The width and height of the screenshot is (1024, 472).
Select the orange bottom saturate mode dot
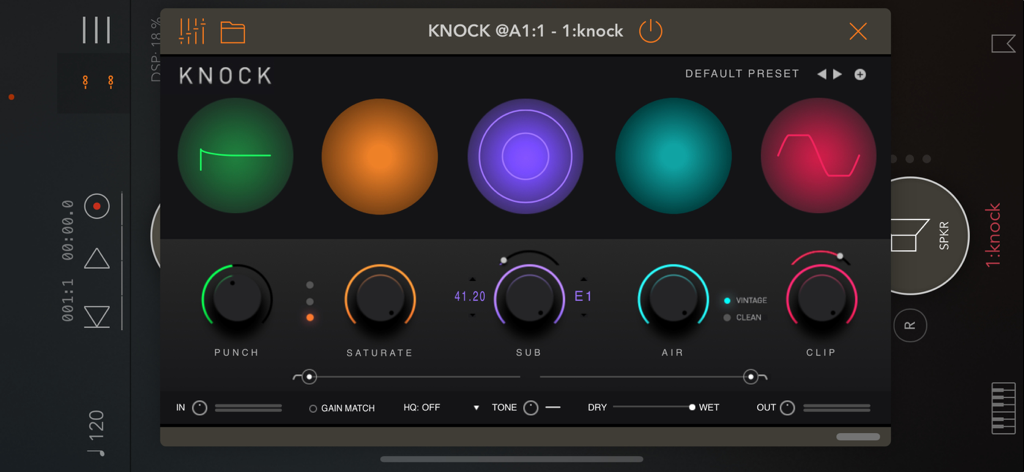point(310,318)
